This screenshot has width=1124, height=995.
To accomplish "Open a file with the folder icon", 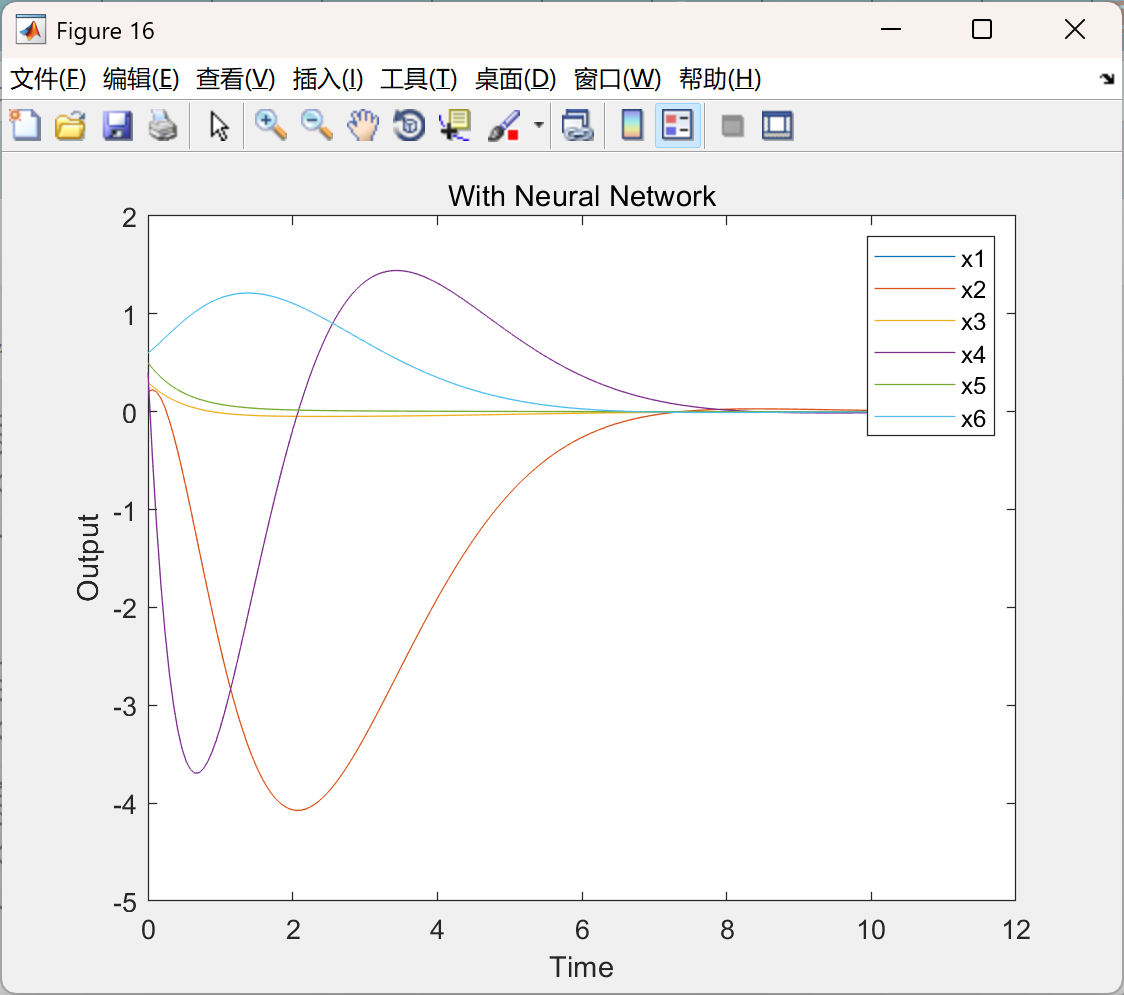I will [x=70, y=125].
